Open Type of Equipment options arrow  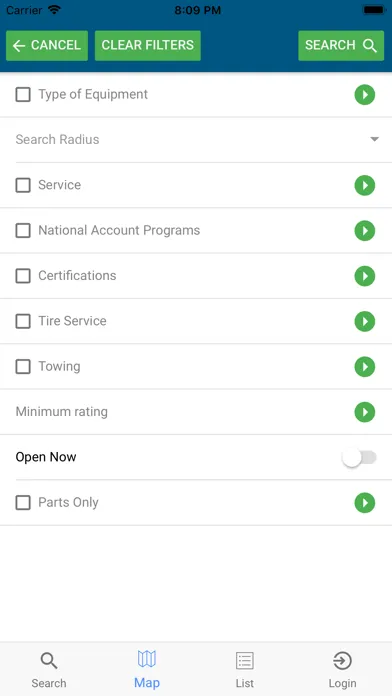pos(364,95)
